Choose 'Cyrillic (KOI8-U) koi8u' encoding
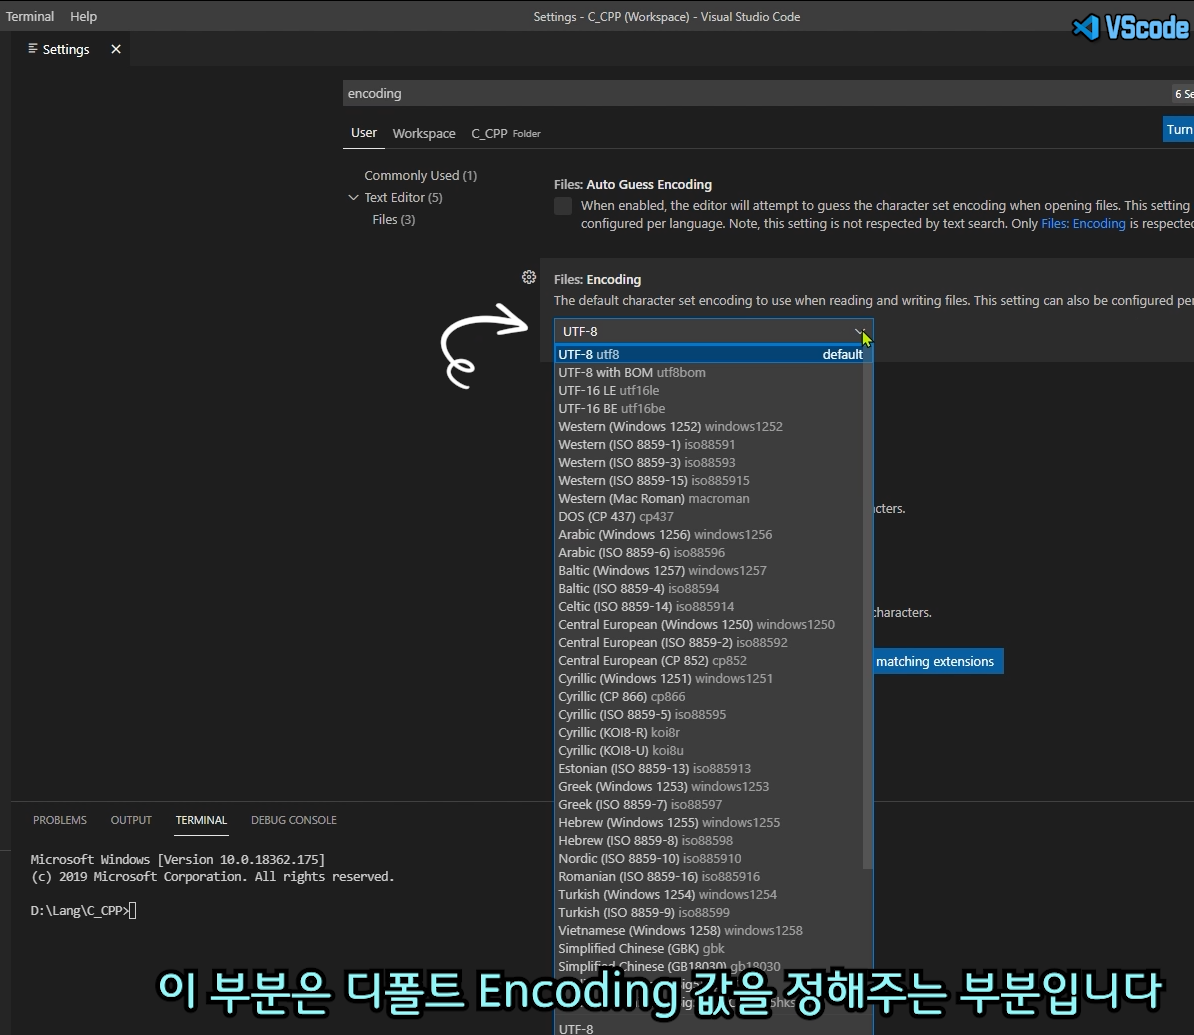Viewport: 1194px width, 1035px height. (x=710, y=751)
